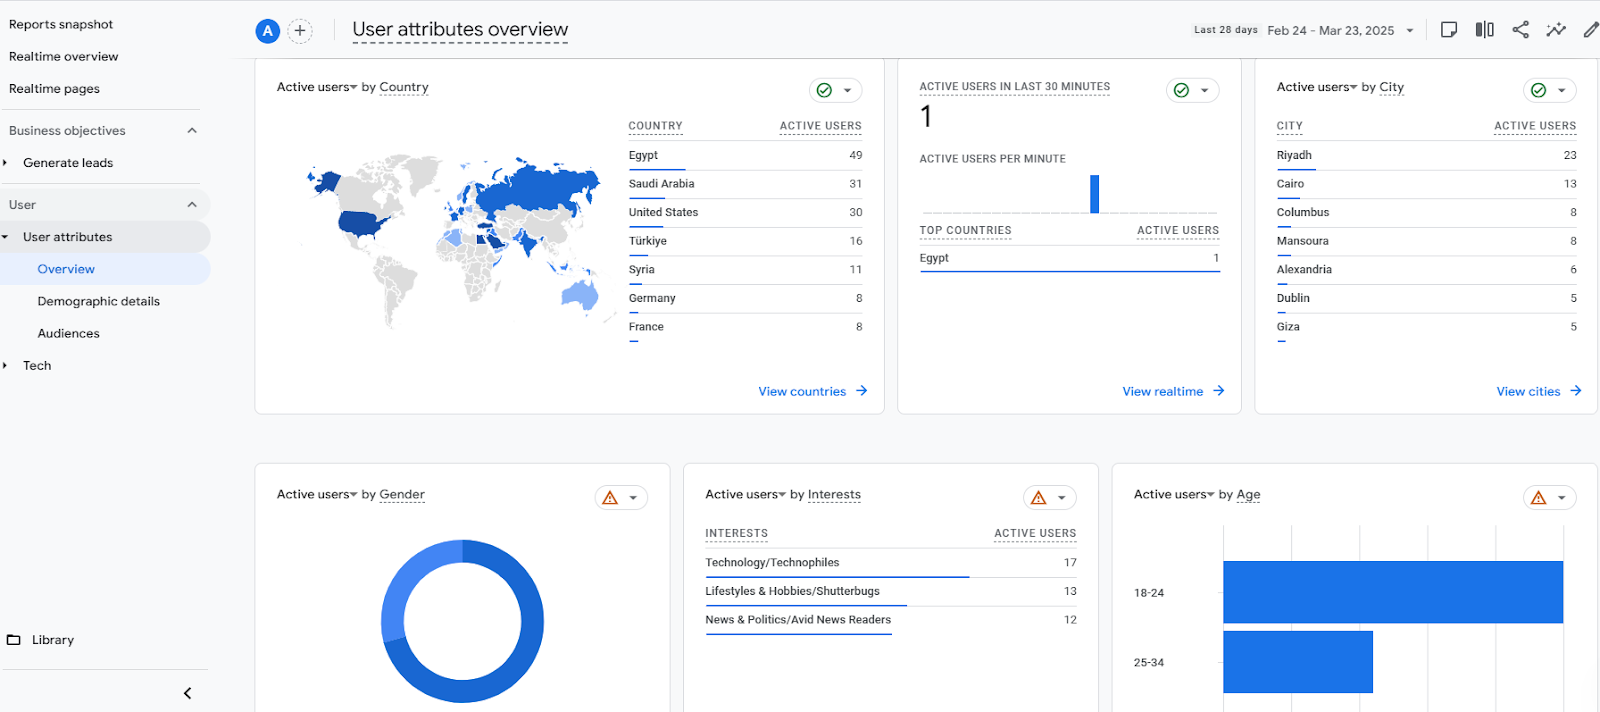Click the 18-24 age bar
The width and height of the screenshot is (1600, 712).
coord(1393,592)
